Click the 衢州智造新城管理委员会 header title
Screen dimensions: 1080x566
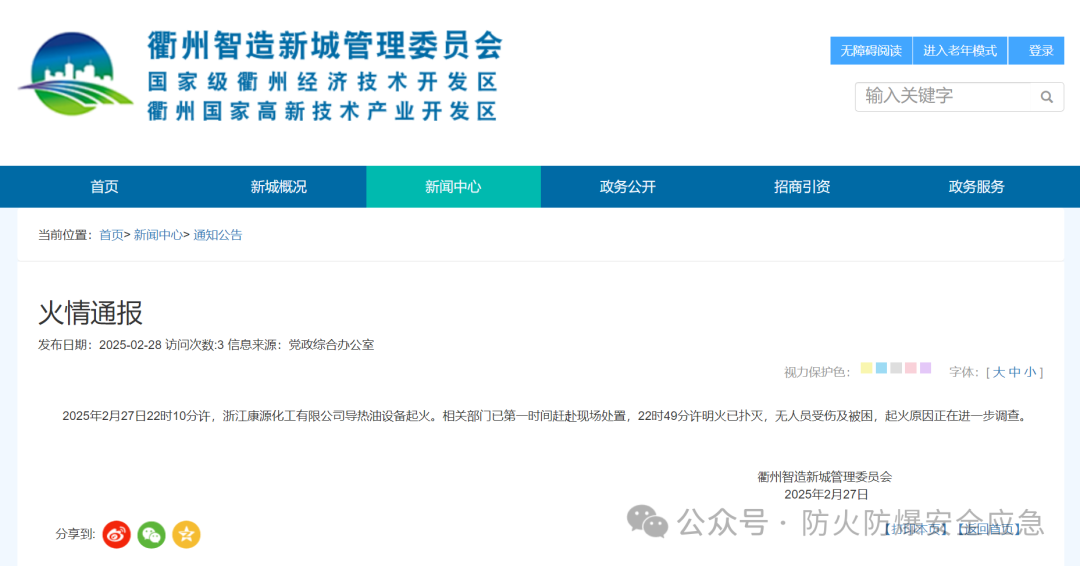click(325, 46)
